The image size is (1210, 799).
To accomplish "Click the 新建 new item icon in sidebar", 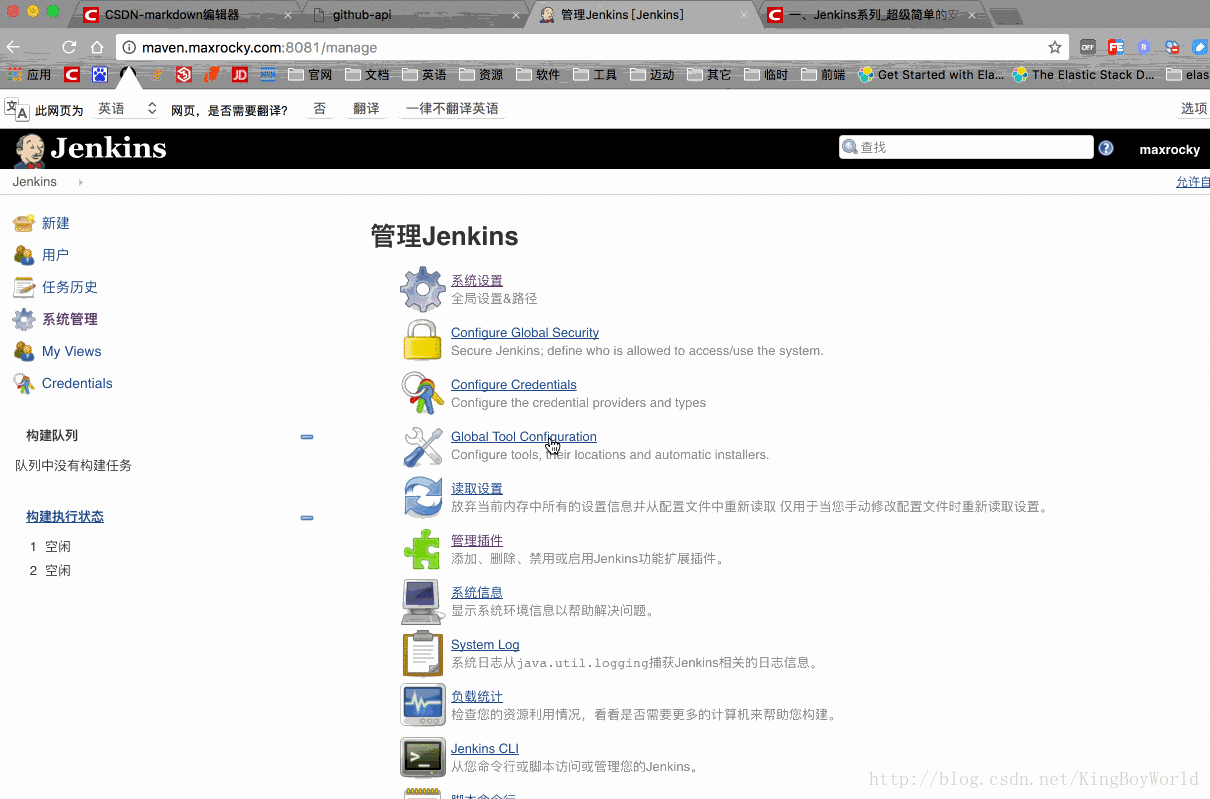I will 24,223.
